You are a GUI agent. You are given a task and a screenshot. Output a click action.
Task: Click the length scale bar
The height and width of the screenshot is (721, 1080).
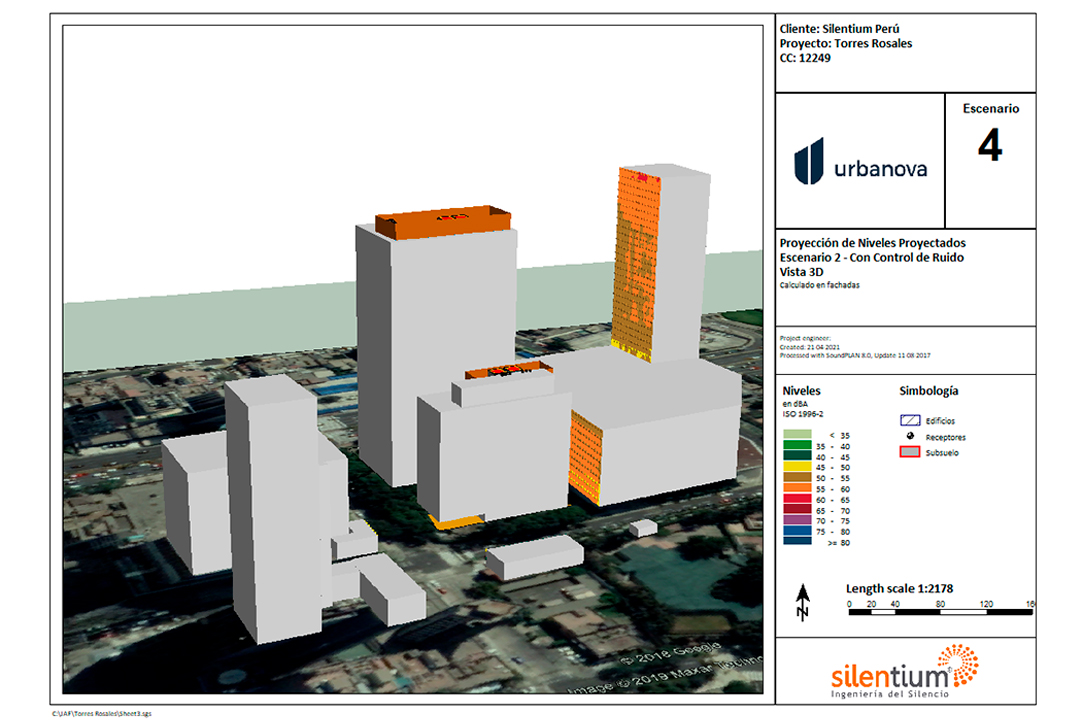[x=939, y=610]
